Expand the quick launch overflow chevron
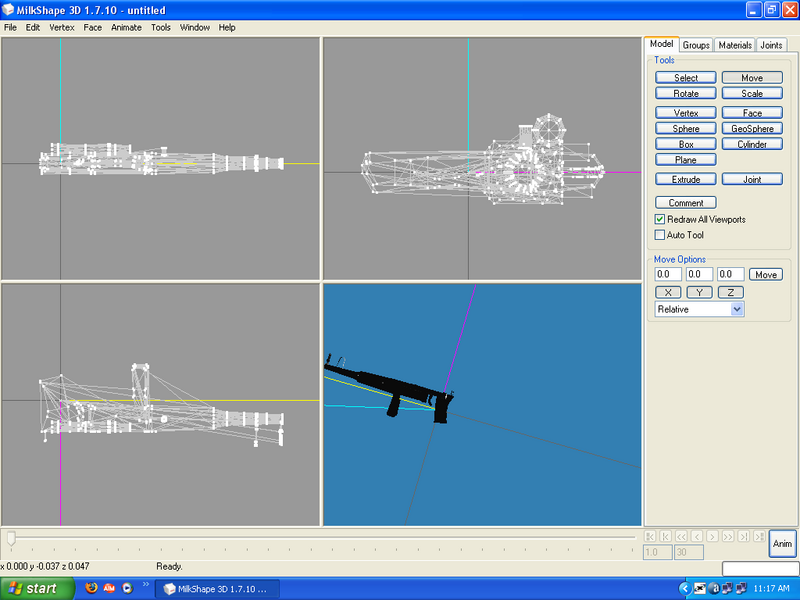800x600 pixels. coord(145,585)
